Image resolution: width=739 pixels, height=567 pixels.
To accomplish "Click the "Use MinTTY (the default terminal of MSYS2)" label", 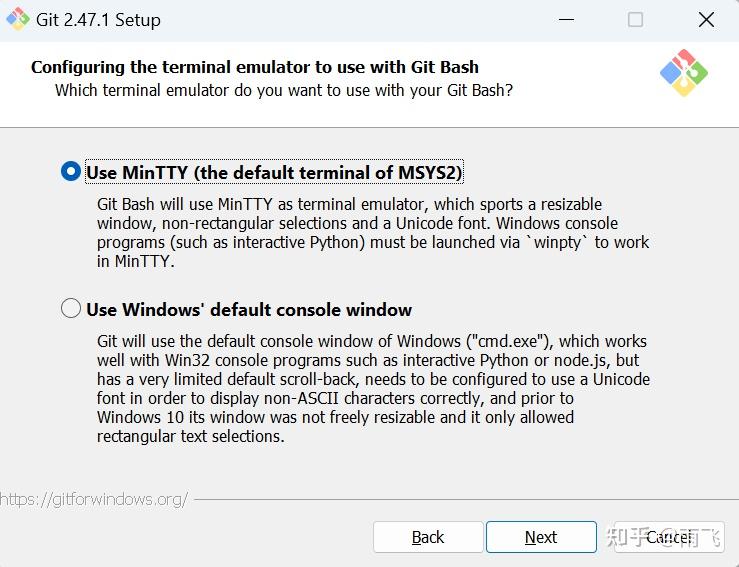I will [x=274, y=173].
